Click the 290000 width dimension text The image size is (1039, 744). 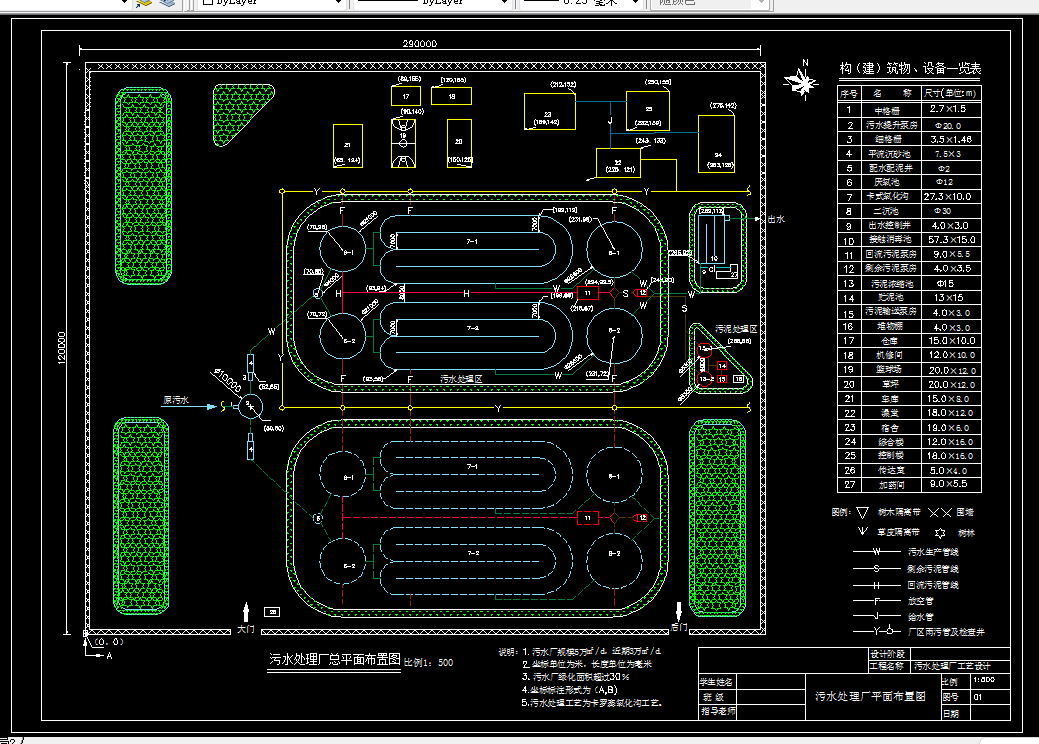pos(419,44)
